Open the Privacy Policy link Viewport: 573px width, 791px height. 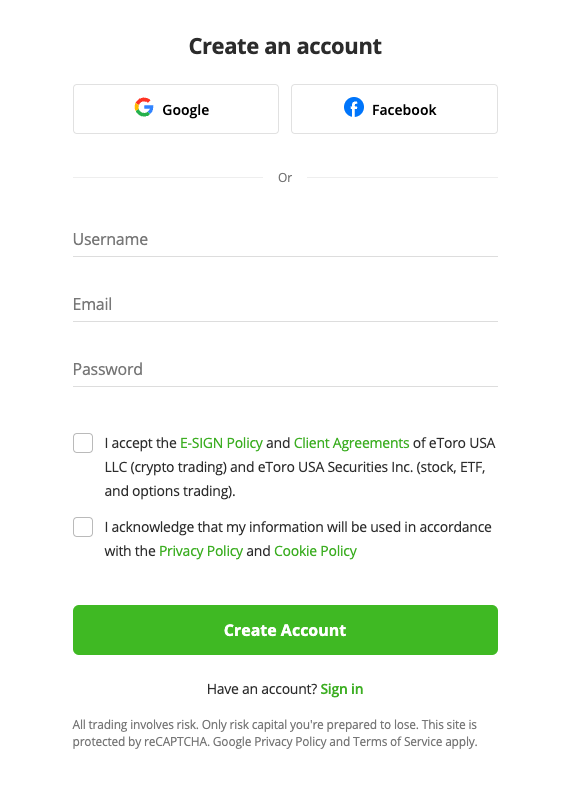tap(201, 551)
